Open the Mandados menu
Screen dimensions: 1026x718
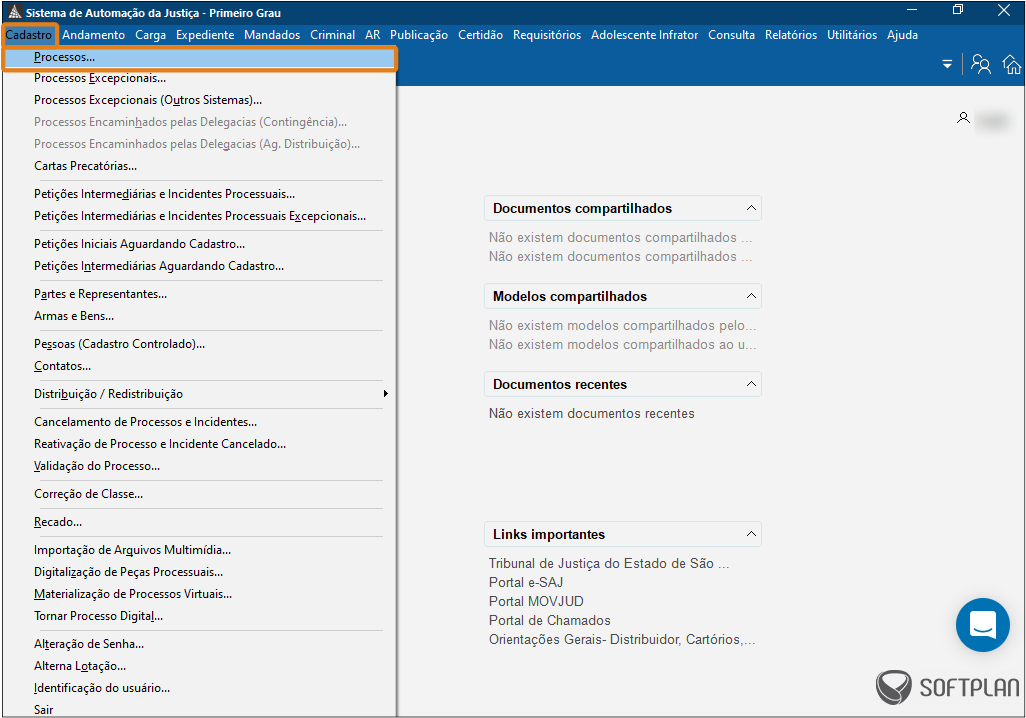coord(272,35)
